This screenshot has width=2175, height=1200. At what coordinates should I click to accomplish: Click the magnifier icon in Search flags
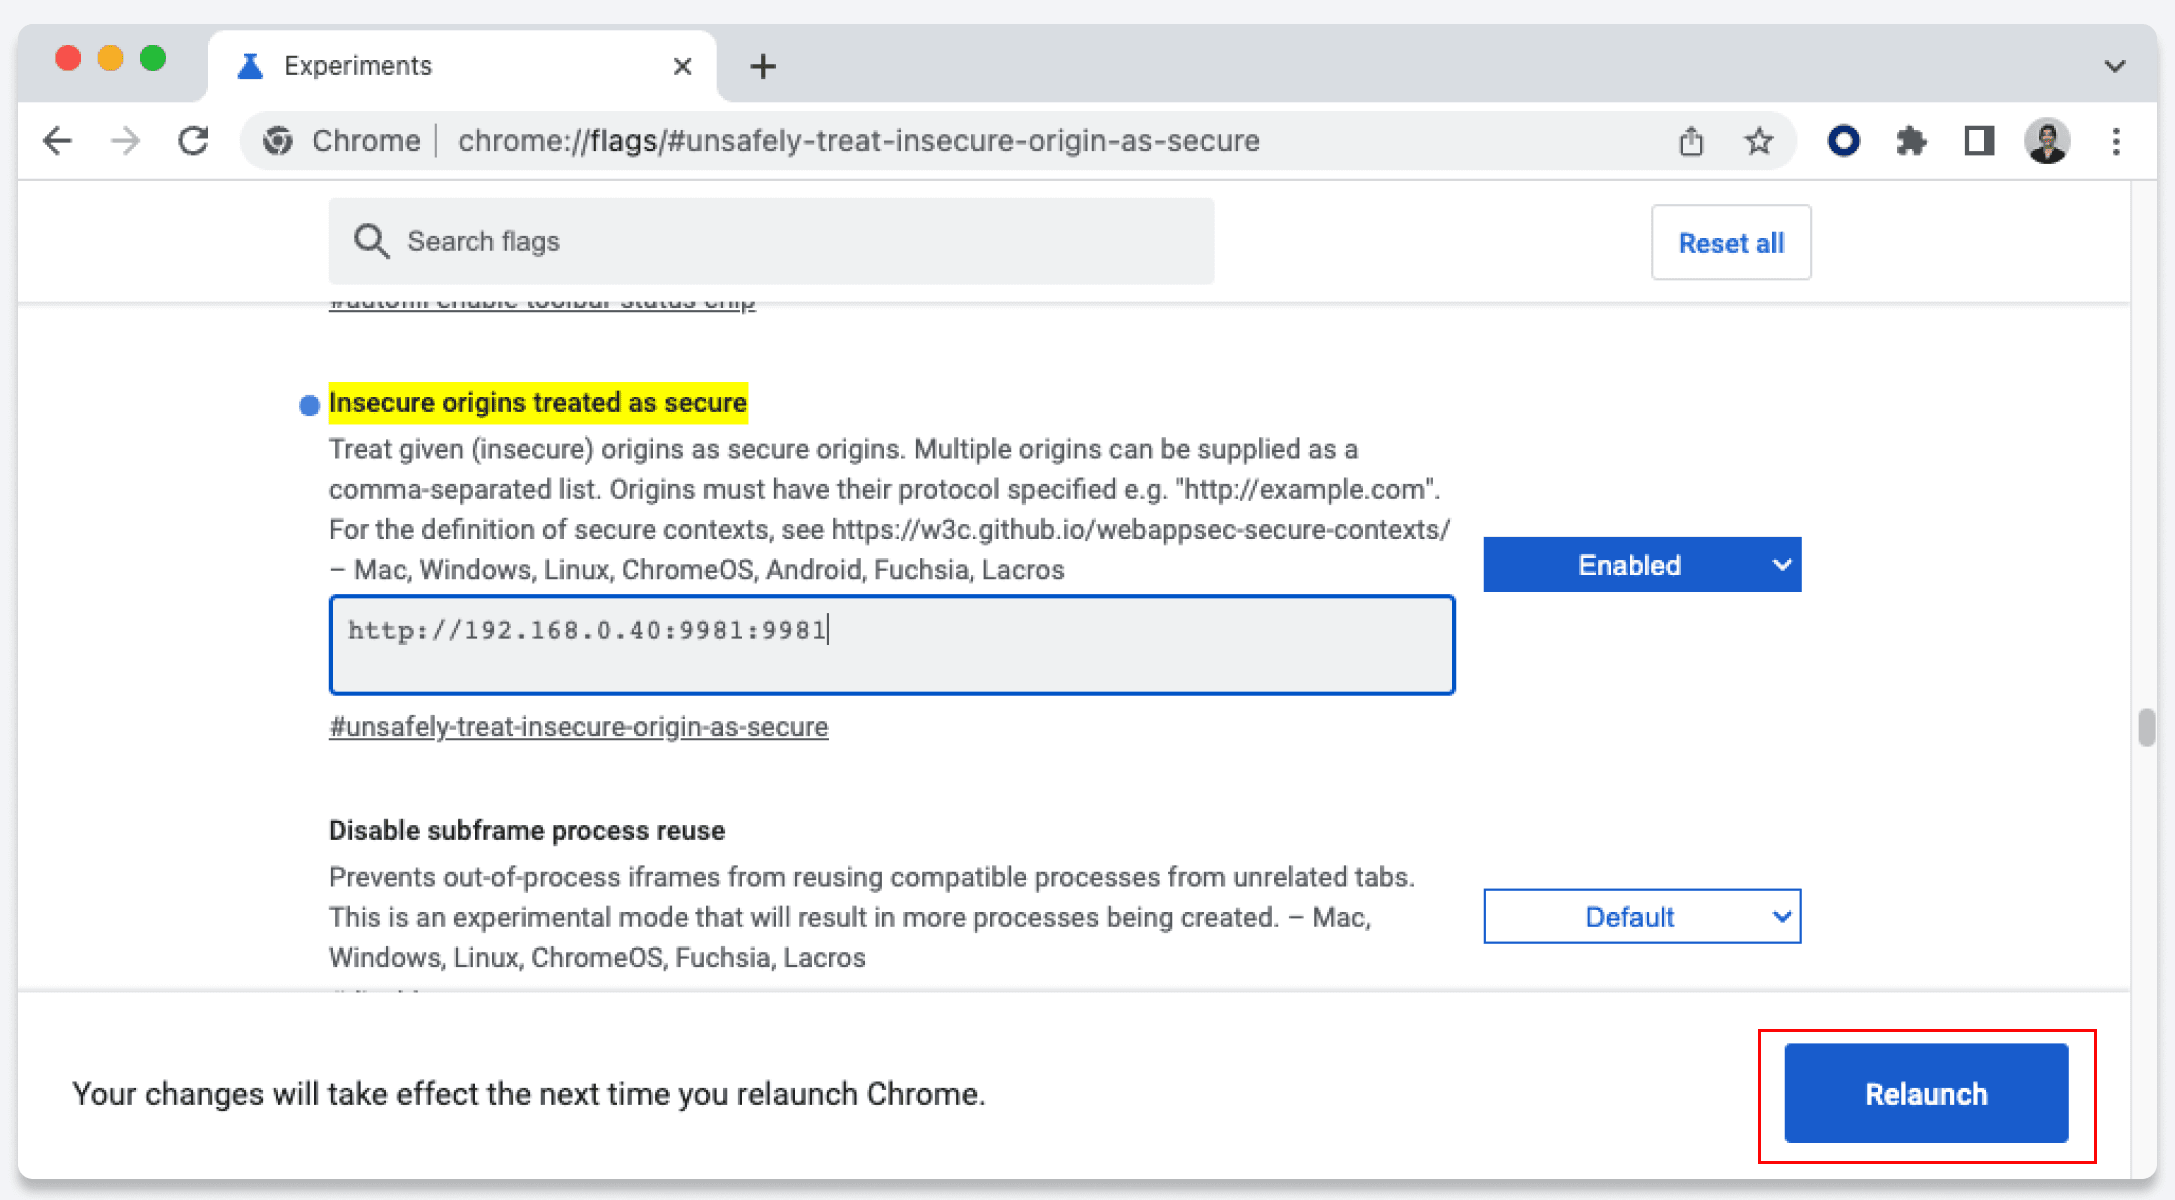[371, 241]
